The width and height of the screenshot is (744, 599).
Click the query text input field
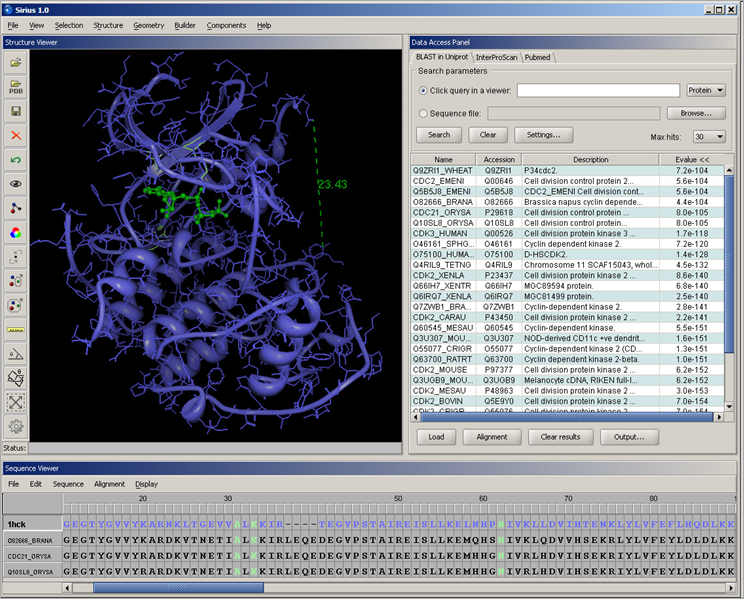tap(599, 90)
